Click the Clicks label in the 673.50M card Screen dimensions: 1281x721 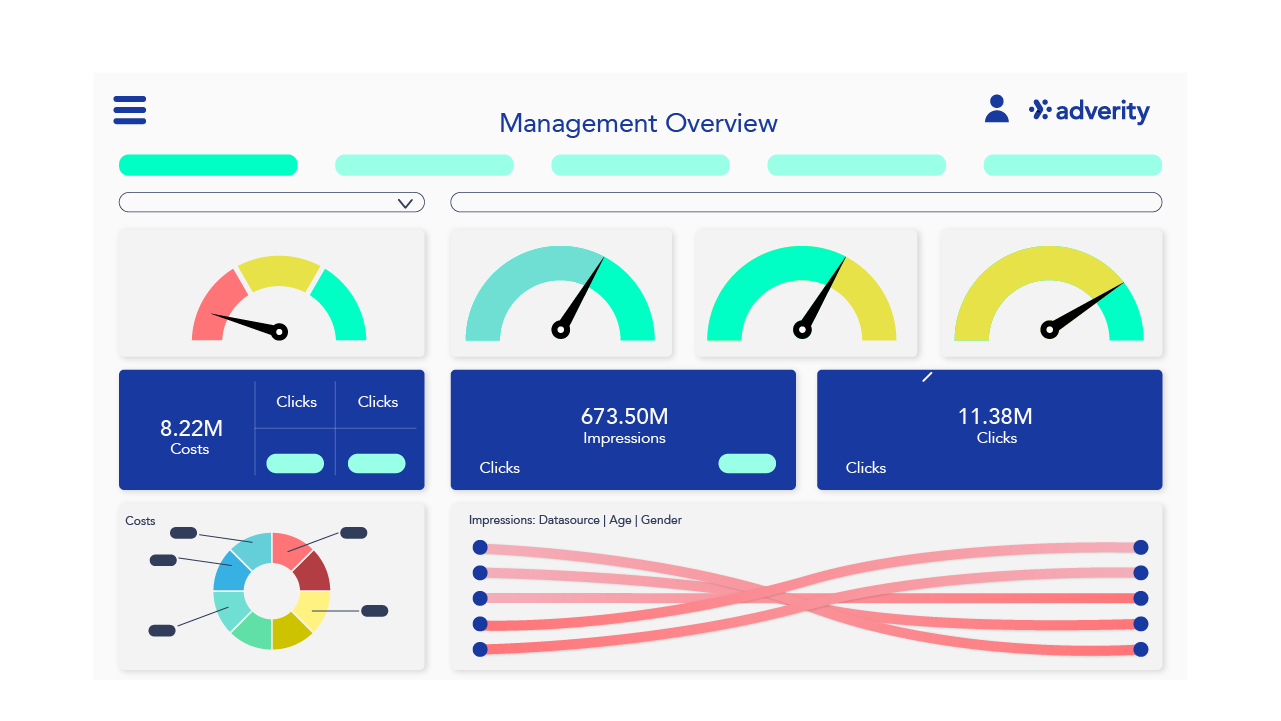(x=499, y=468)
